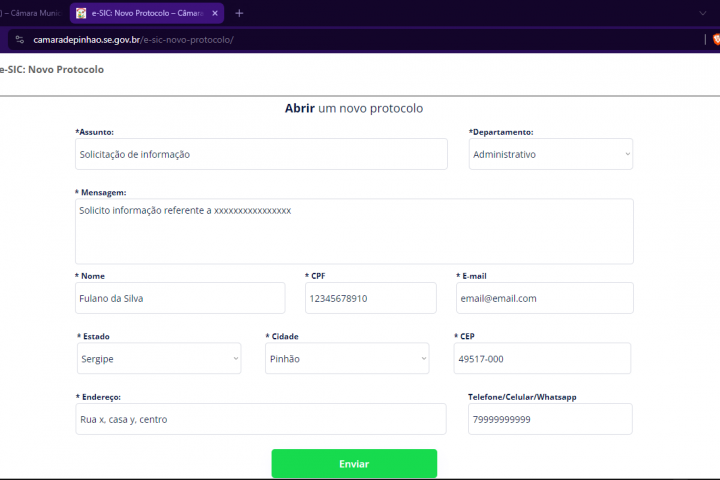Select the Nome field

(179, 298)
